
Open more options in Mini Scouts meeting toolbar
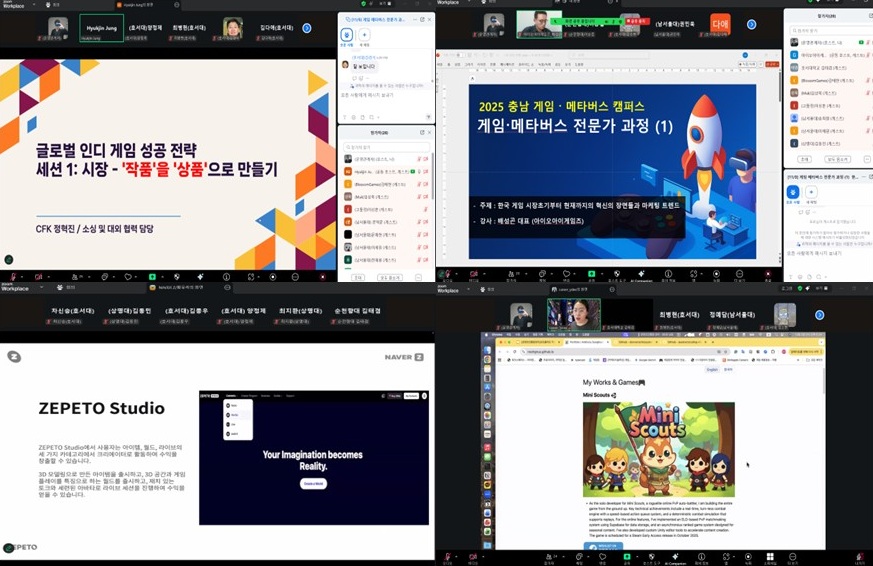[x=792, y=557]
